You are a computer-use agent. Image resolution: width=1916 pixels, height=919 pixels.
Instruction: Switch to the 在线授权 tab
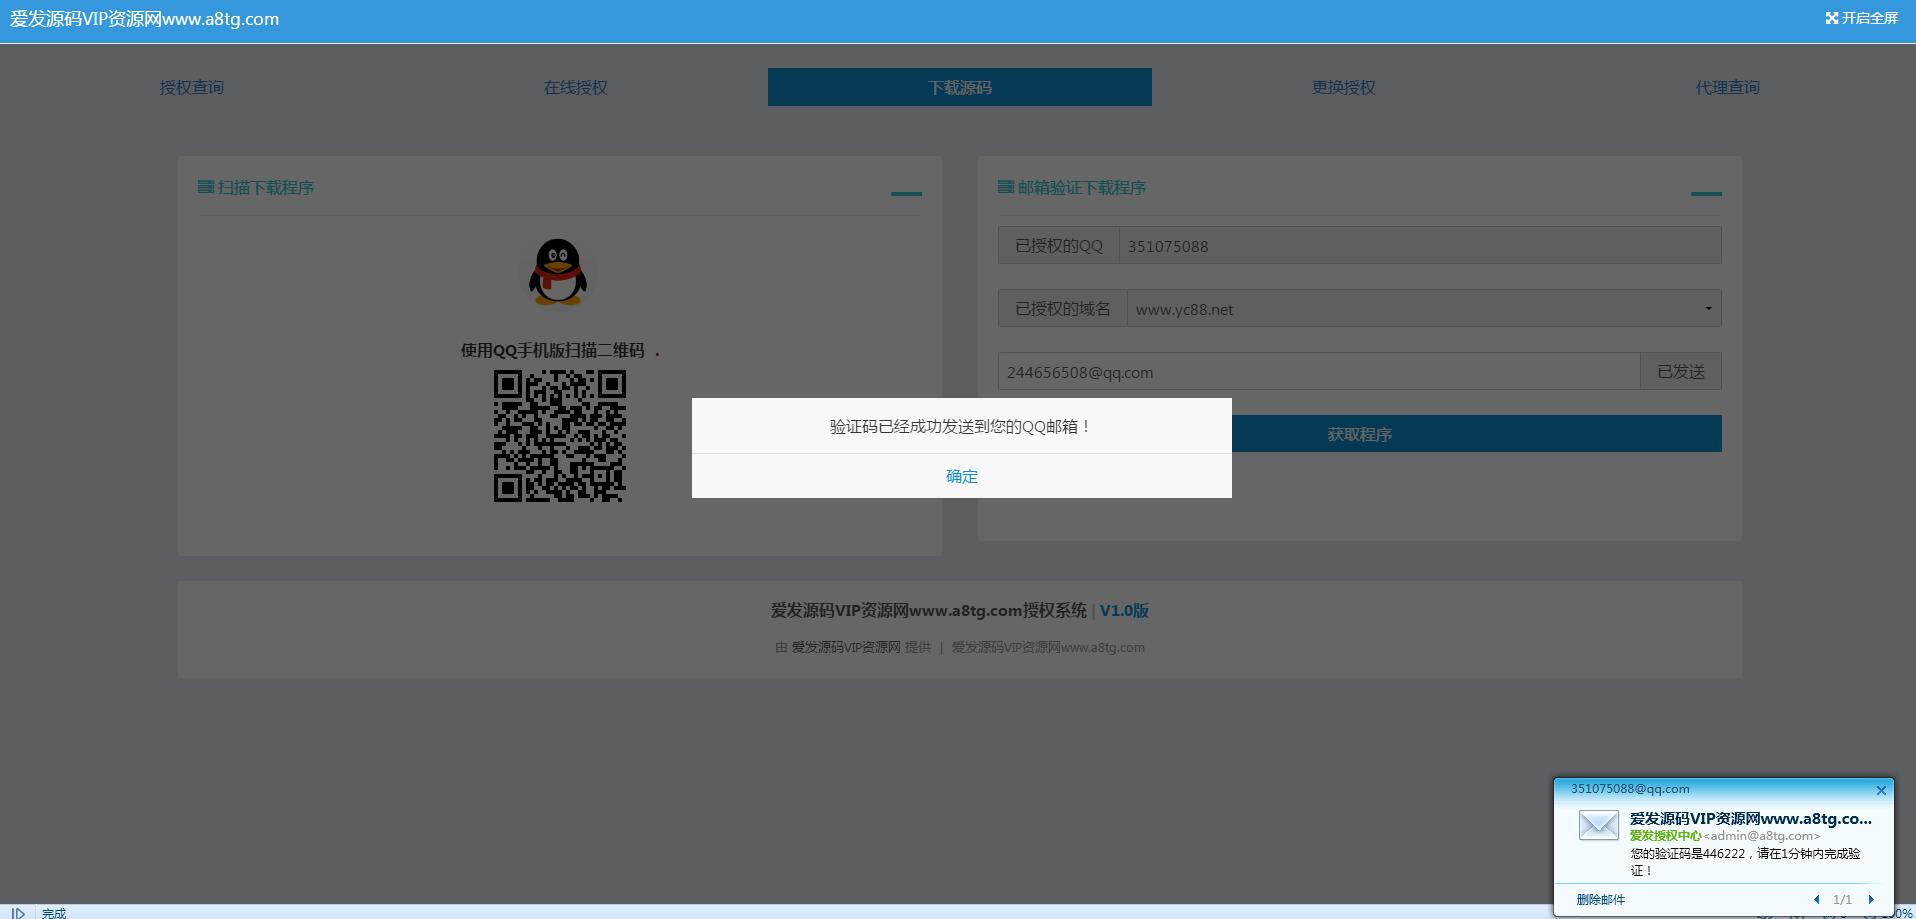click(575, 88)
